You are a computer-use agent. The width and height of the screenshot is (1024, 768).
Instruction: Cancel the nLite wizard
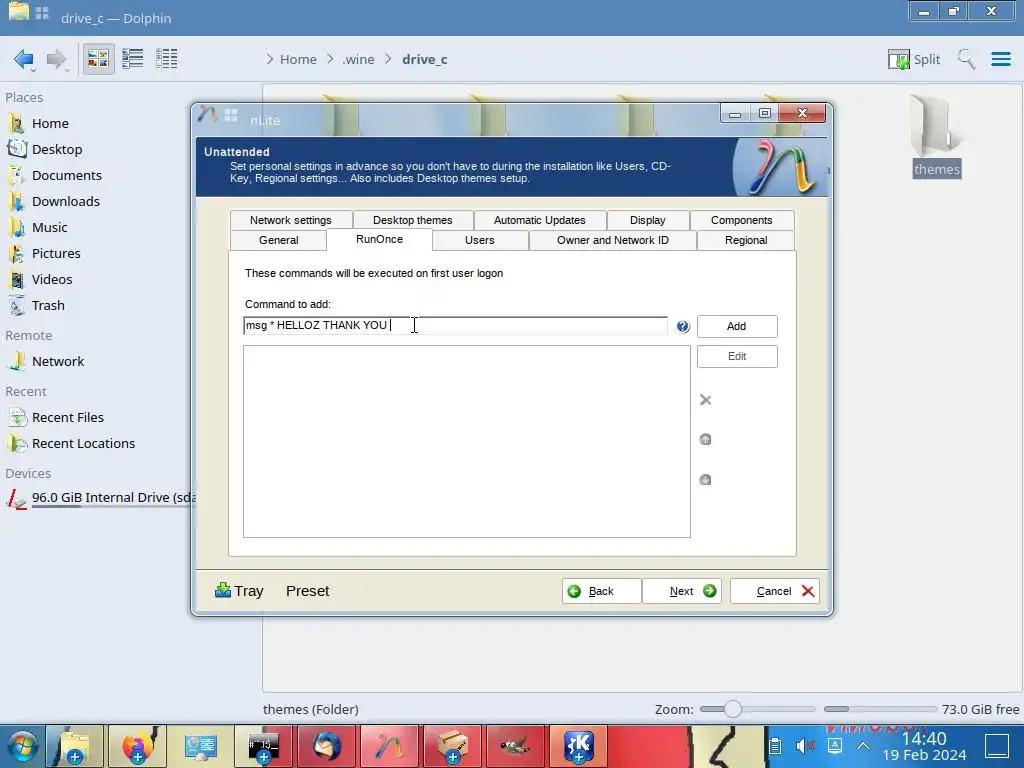[775, 591]
